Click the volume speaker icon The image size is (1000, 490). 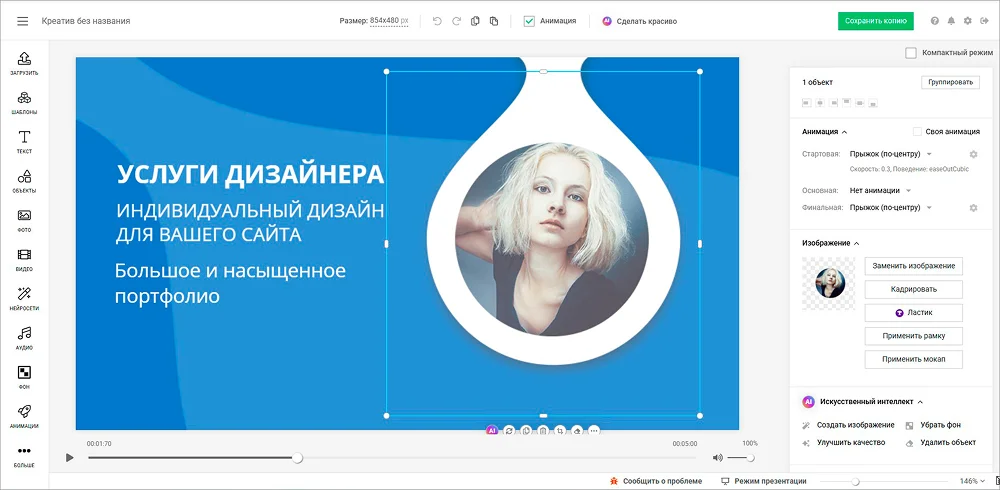(717, 457)
